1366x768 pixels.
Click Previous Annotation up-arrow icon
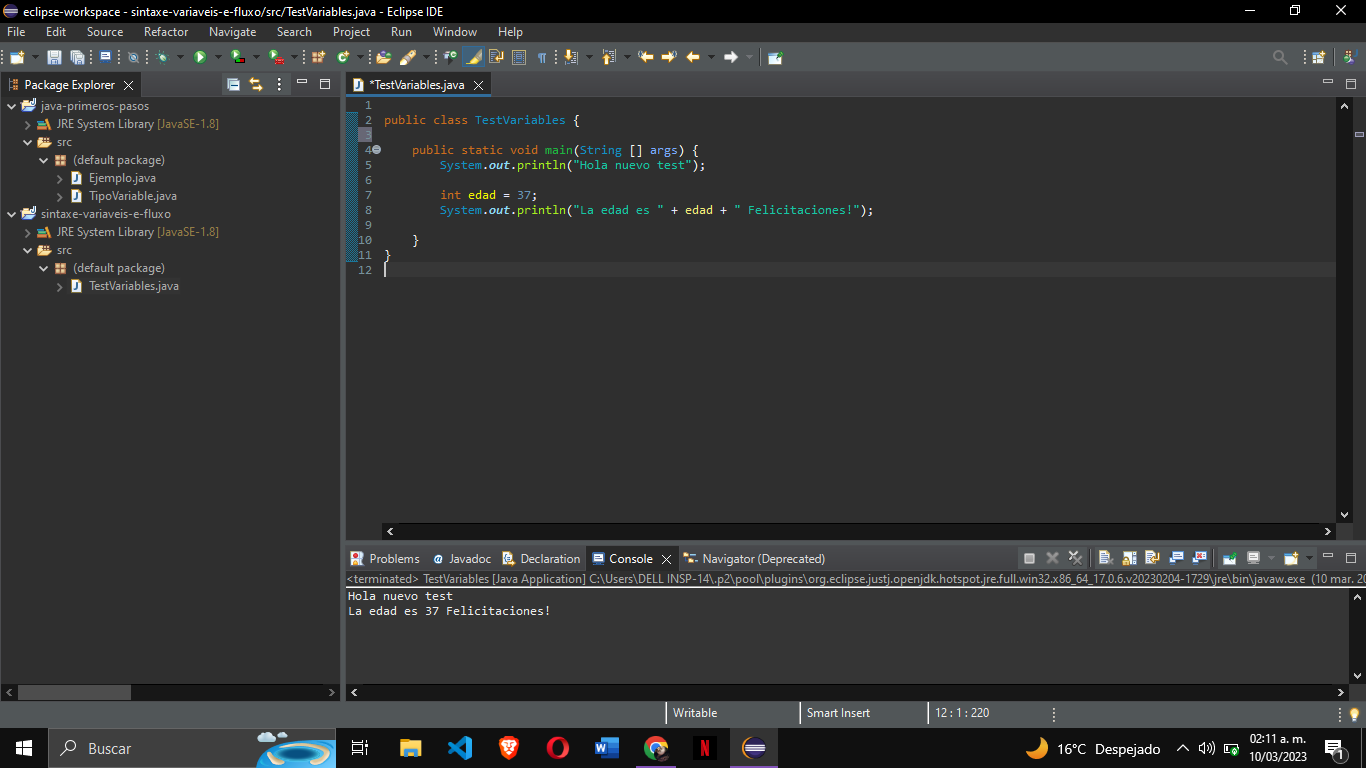(x=609, y=57)
